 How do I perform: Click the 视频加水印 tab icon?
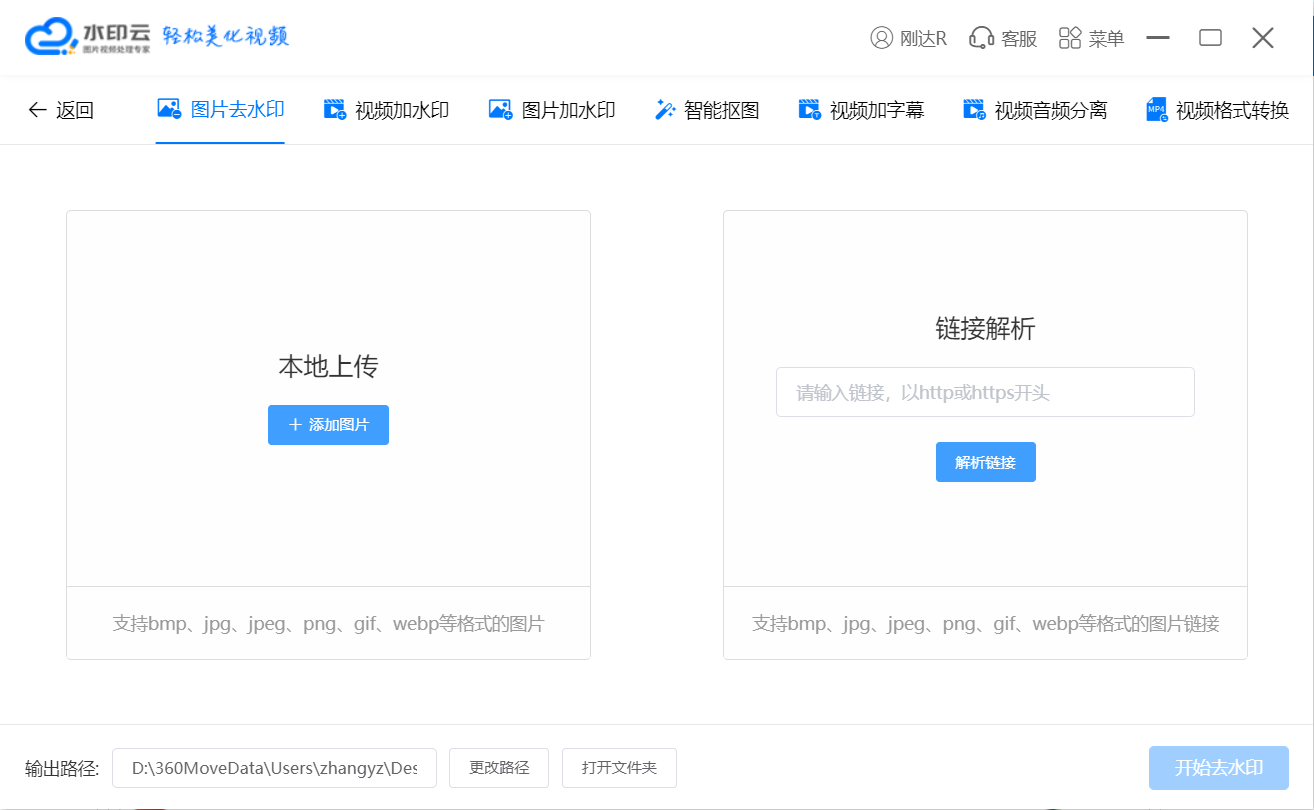[x=335, y=110]
